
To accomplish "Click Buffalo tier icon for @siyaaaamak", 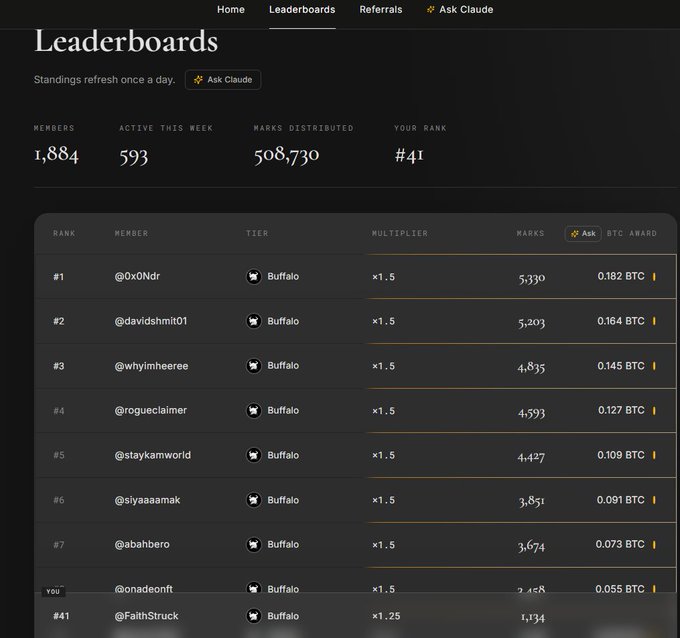I will (x=254, y=500).
